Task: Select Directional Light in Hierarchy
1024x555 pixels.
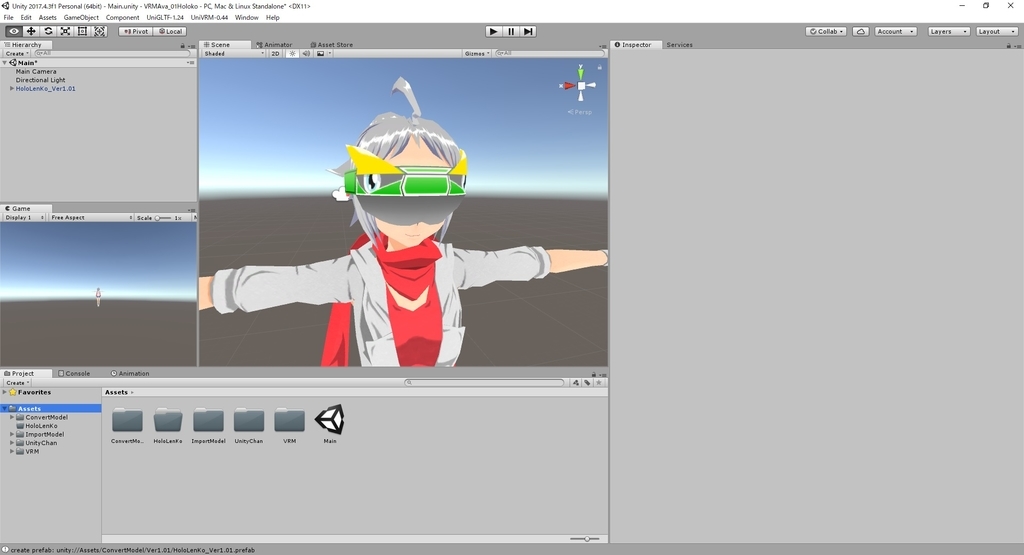Action: tap(40, 80)
